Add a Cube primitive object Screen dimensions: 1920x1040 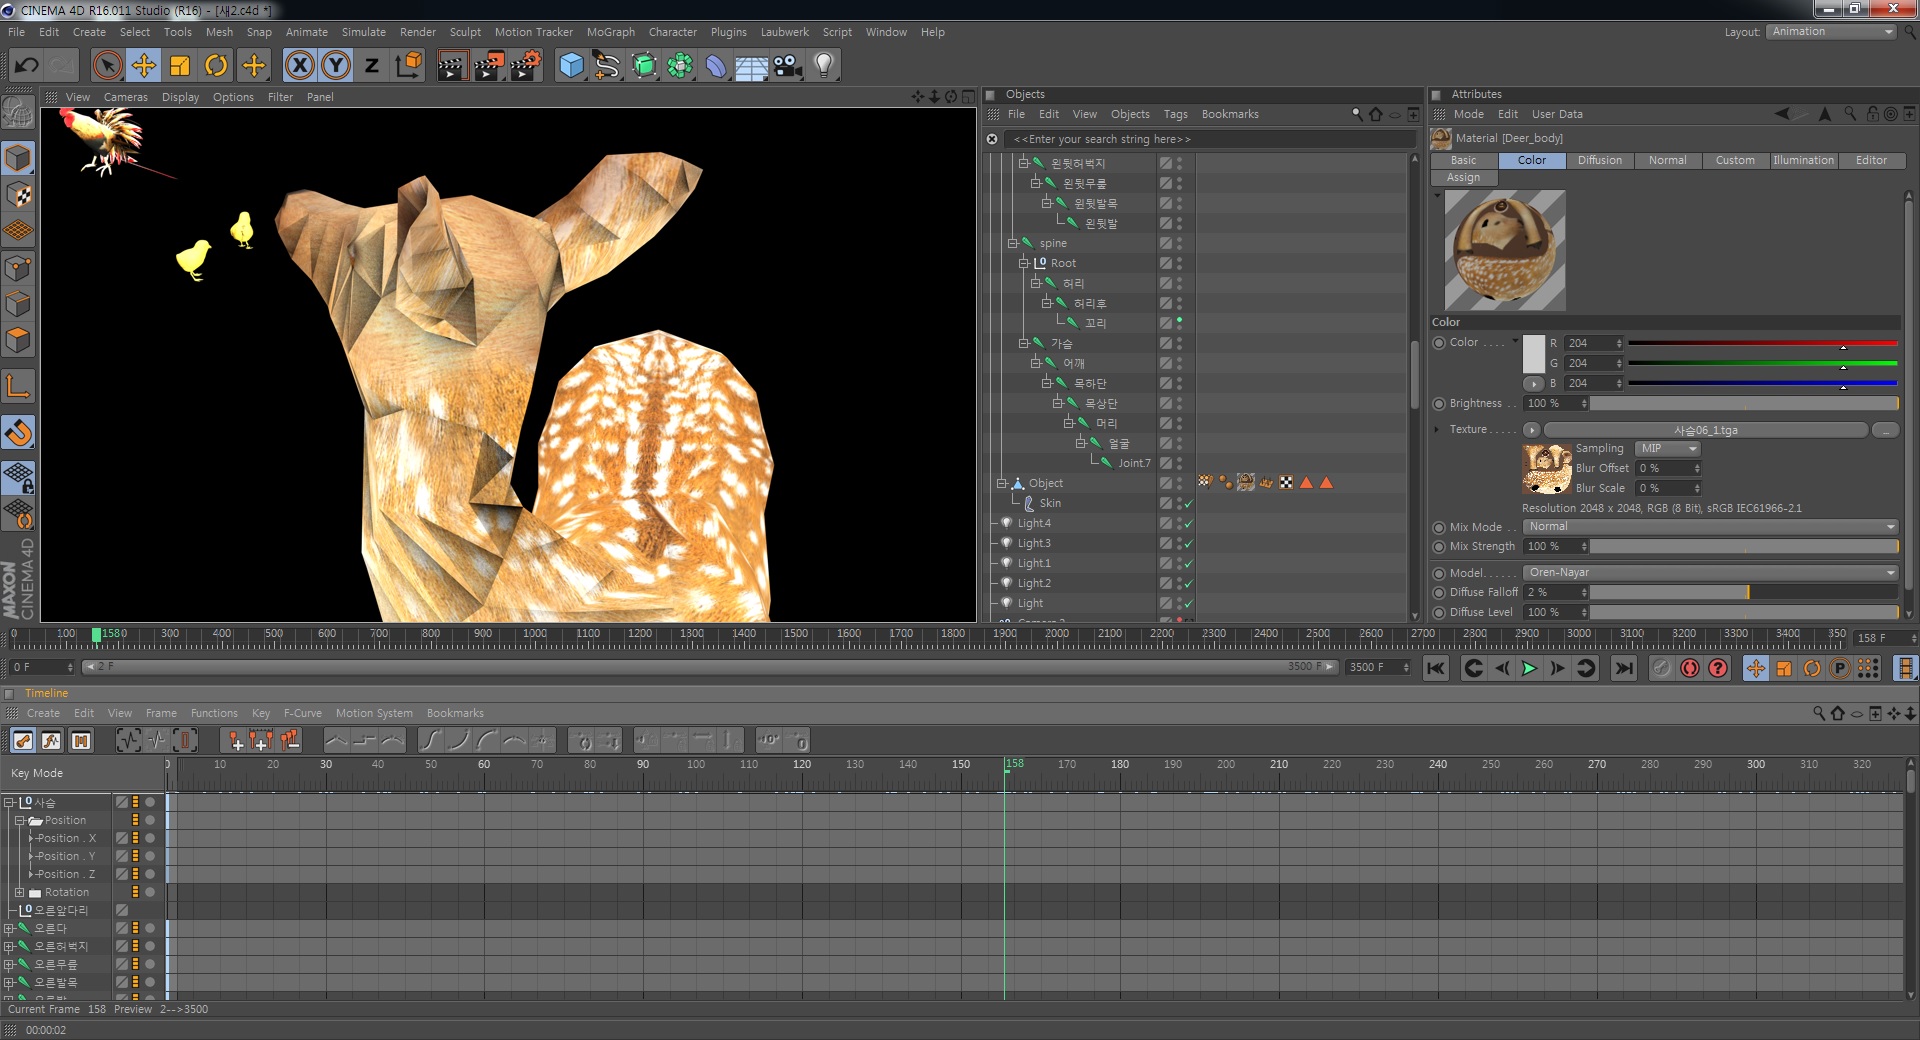pos(571,66)
